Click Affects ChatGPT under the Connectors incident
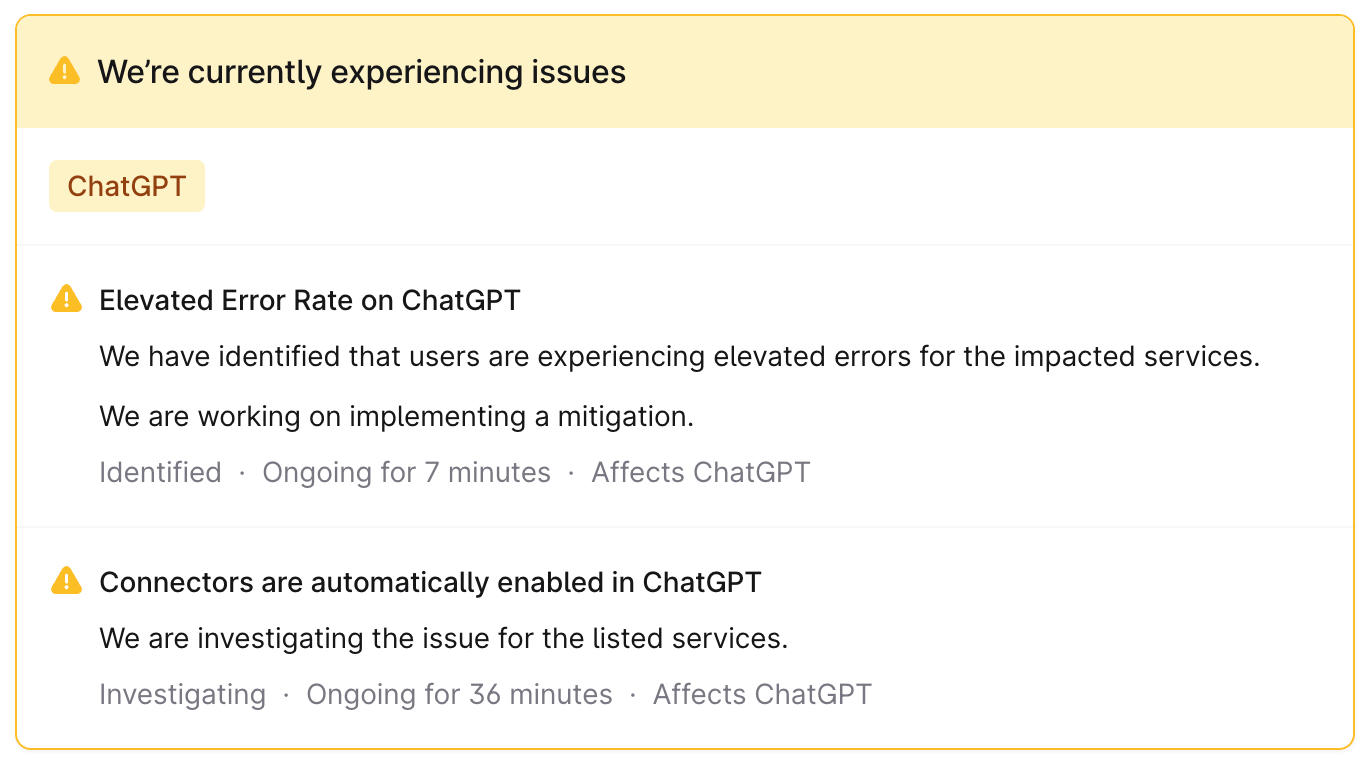Screen dimensions: 1360x758 click(x=762, y=694)
